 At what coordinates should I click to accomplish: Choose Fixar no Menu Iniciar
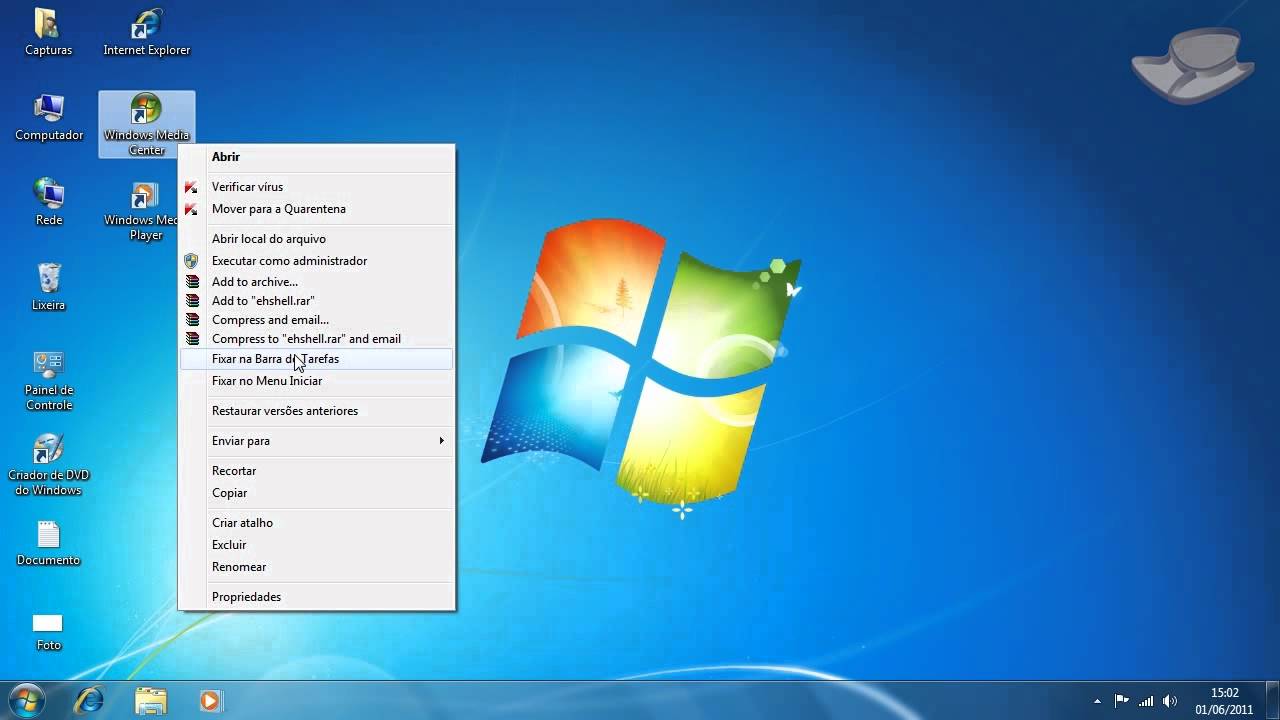[x=316, y=381]
